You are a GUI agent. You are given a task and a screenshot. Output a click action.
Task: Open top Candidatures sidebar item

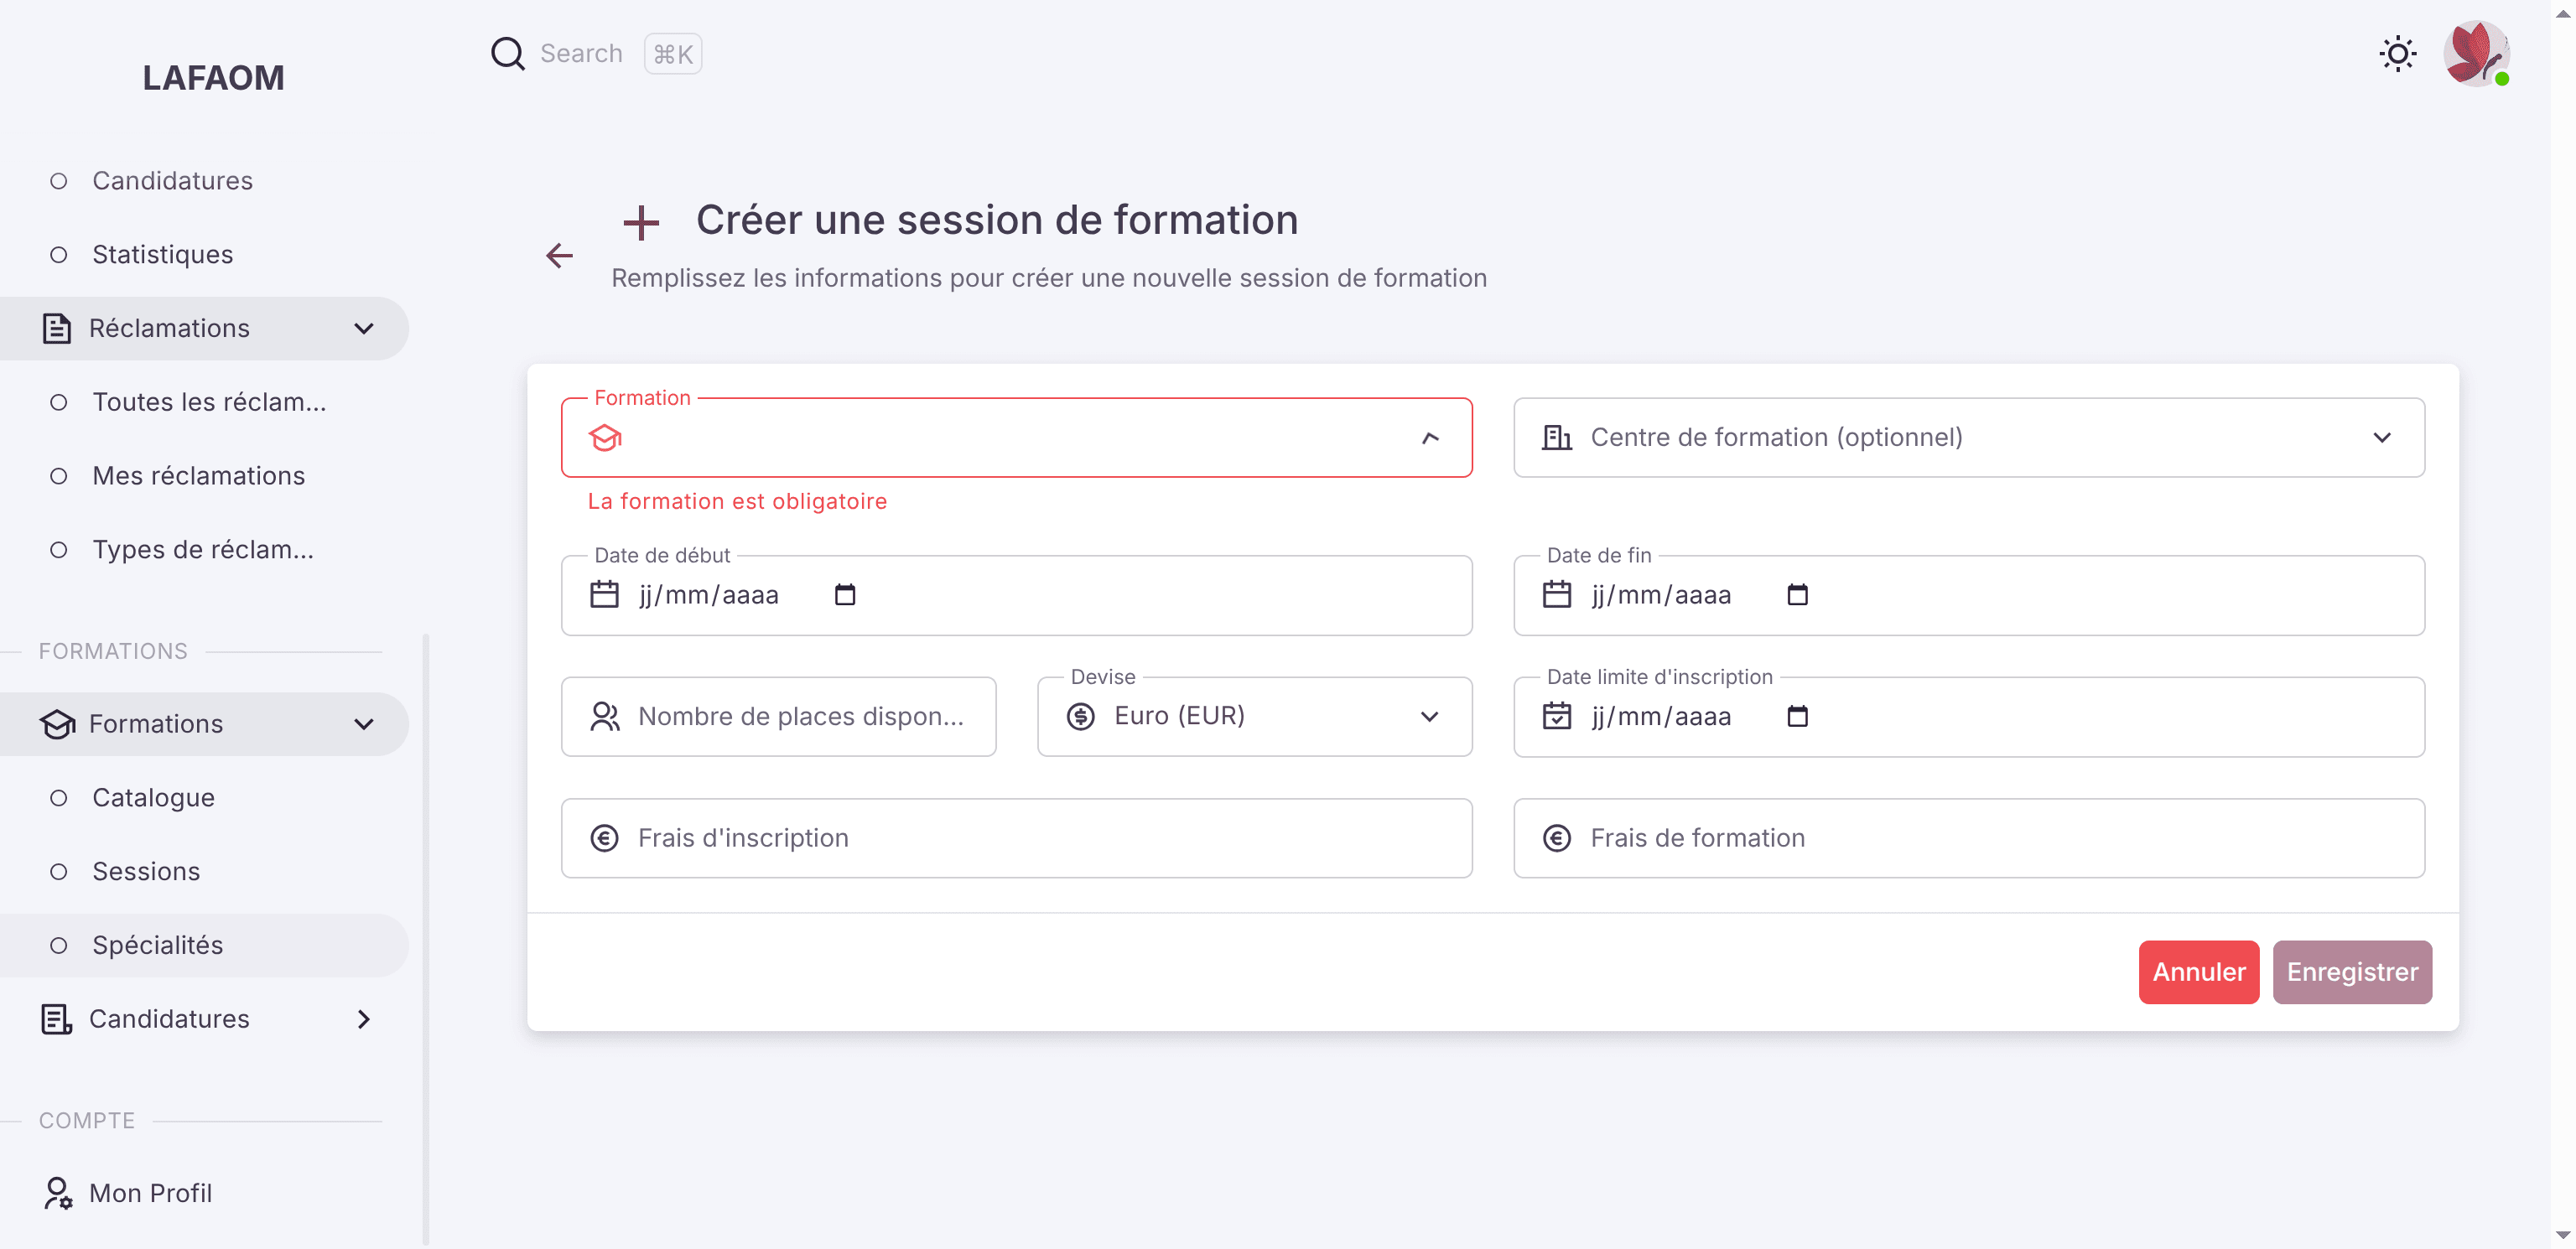point(204,181)
